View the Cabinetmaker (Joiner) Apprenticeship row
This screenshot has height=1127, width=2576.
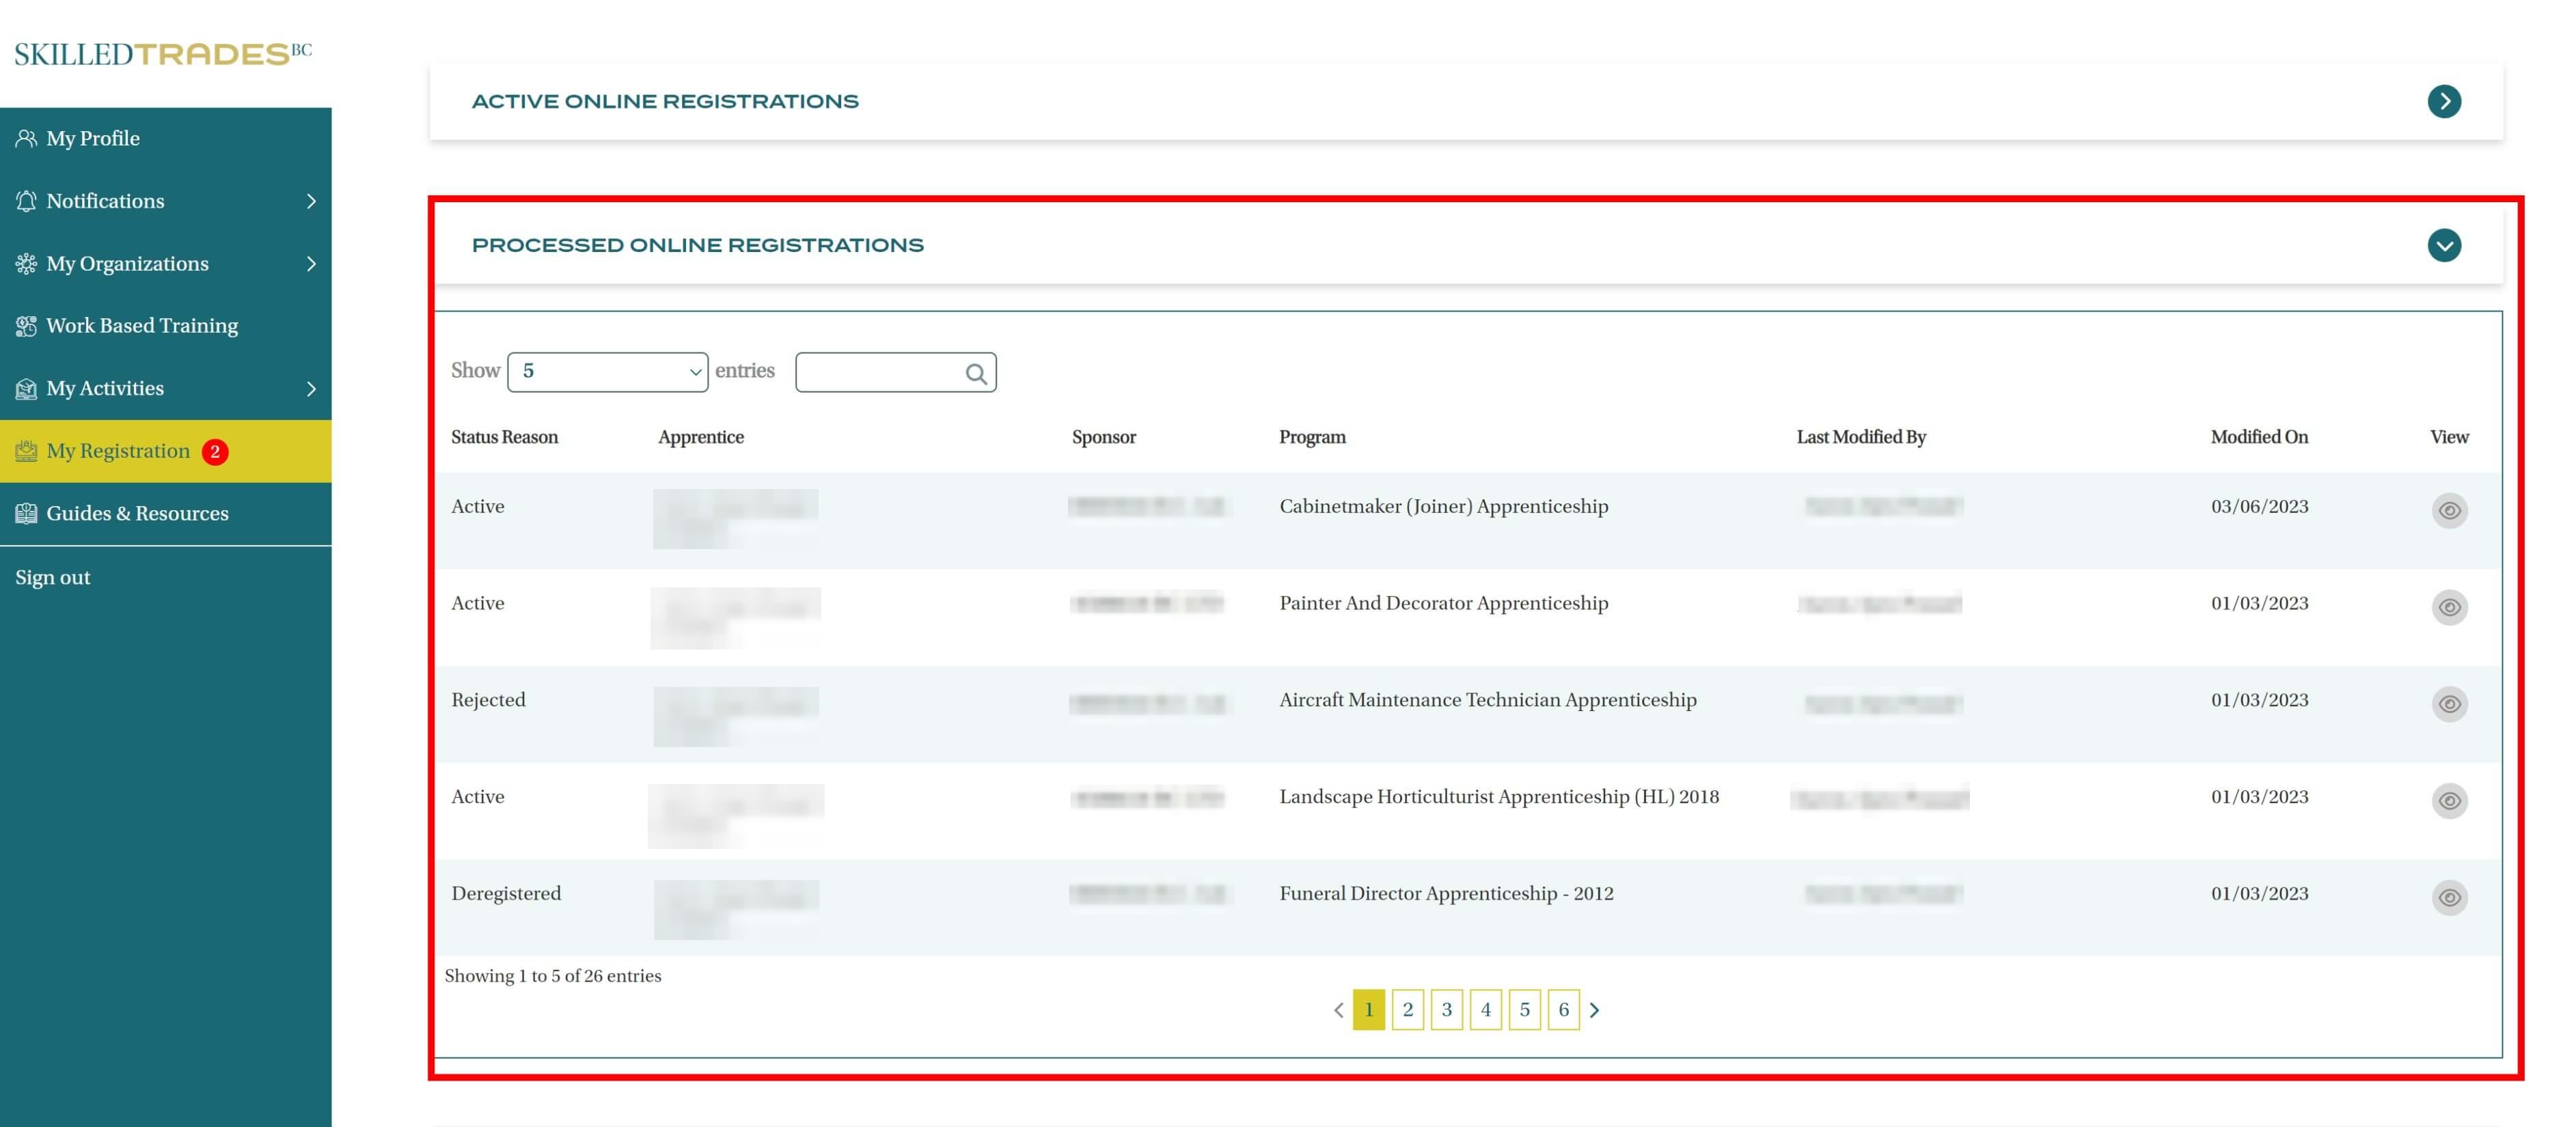point(2448,510)
